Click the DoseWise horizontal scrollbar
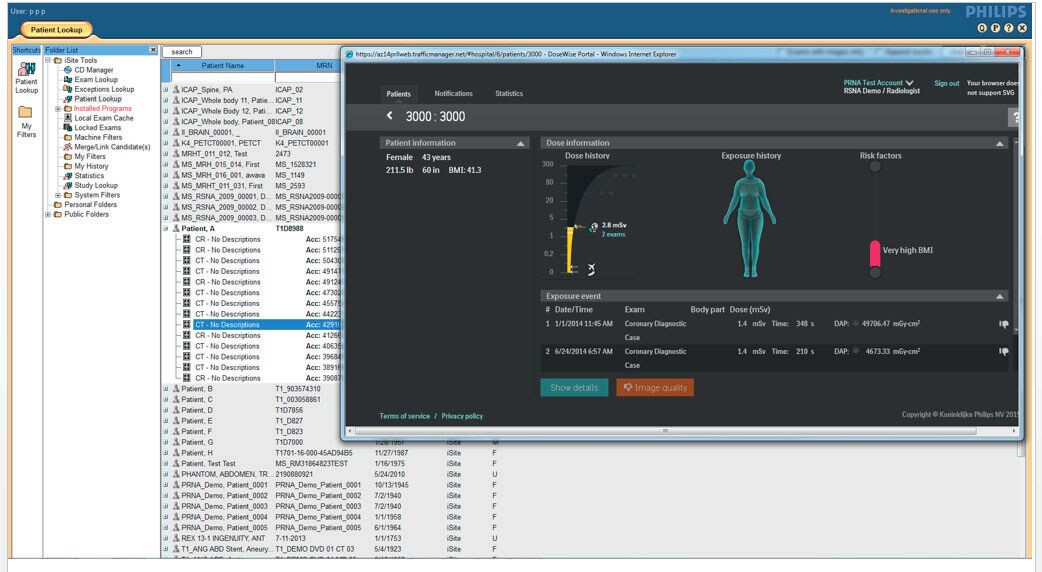 tap(665, 431)
